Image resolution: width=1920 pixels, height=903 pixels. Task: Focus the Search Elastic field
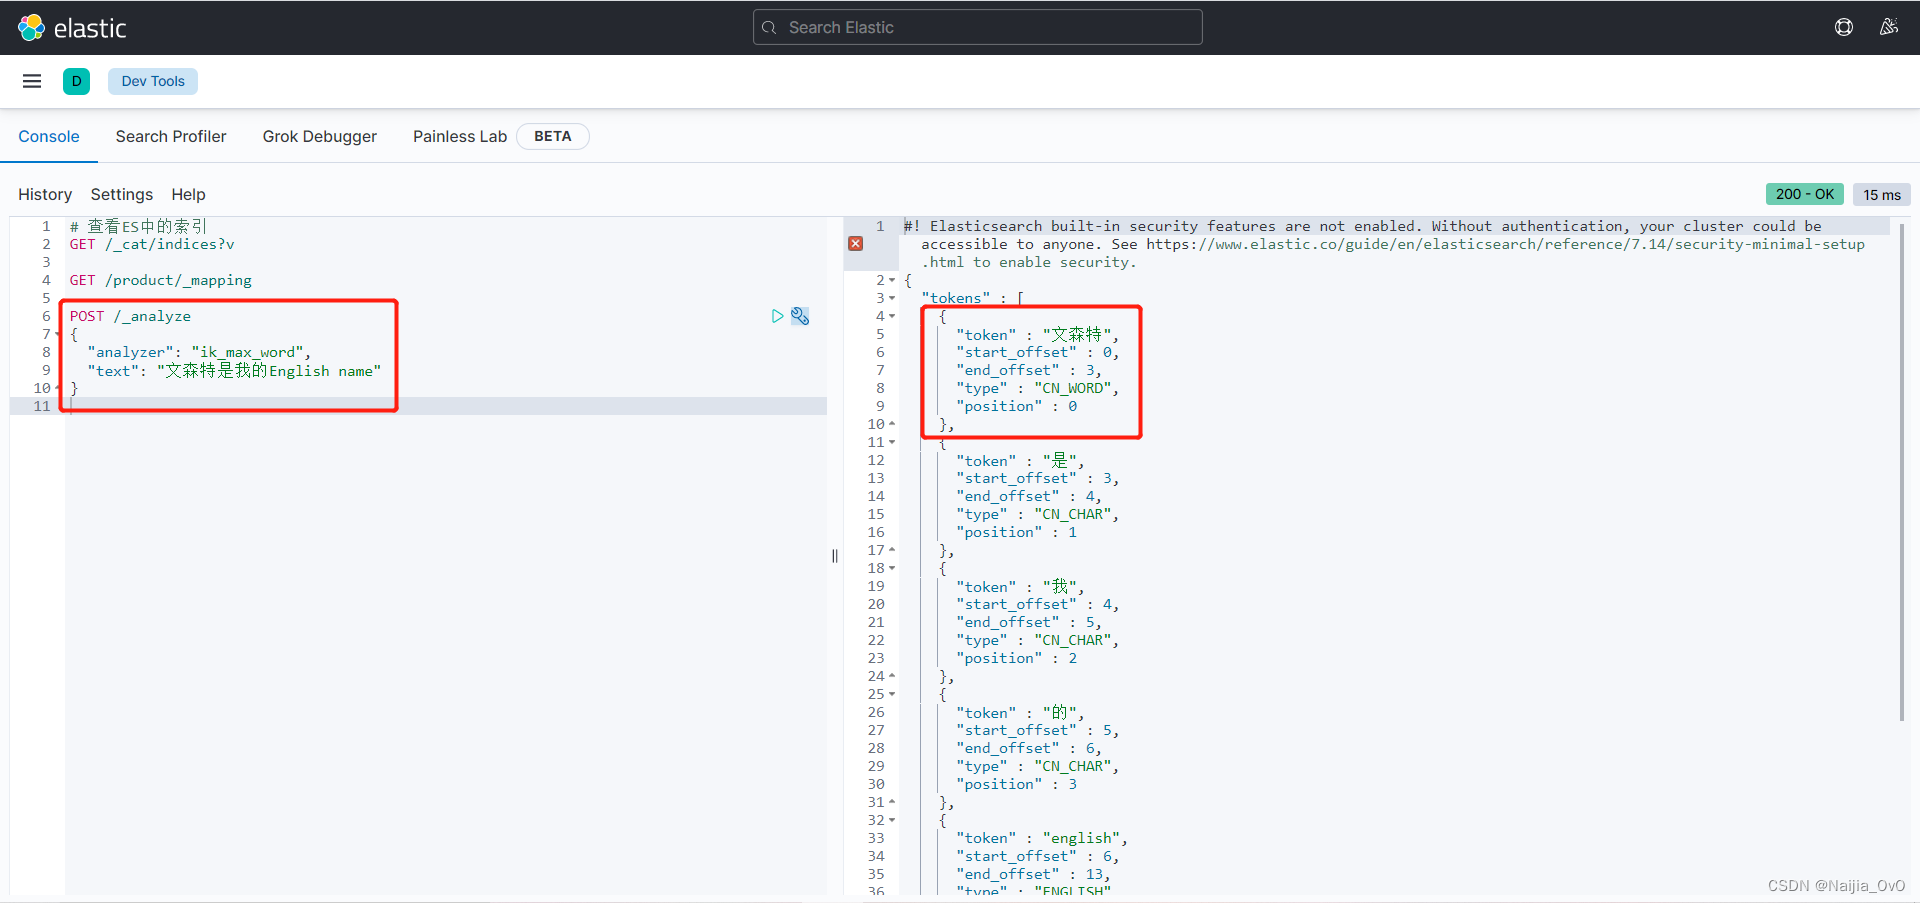[x=978, y=27]
